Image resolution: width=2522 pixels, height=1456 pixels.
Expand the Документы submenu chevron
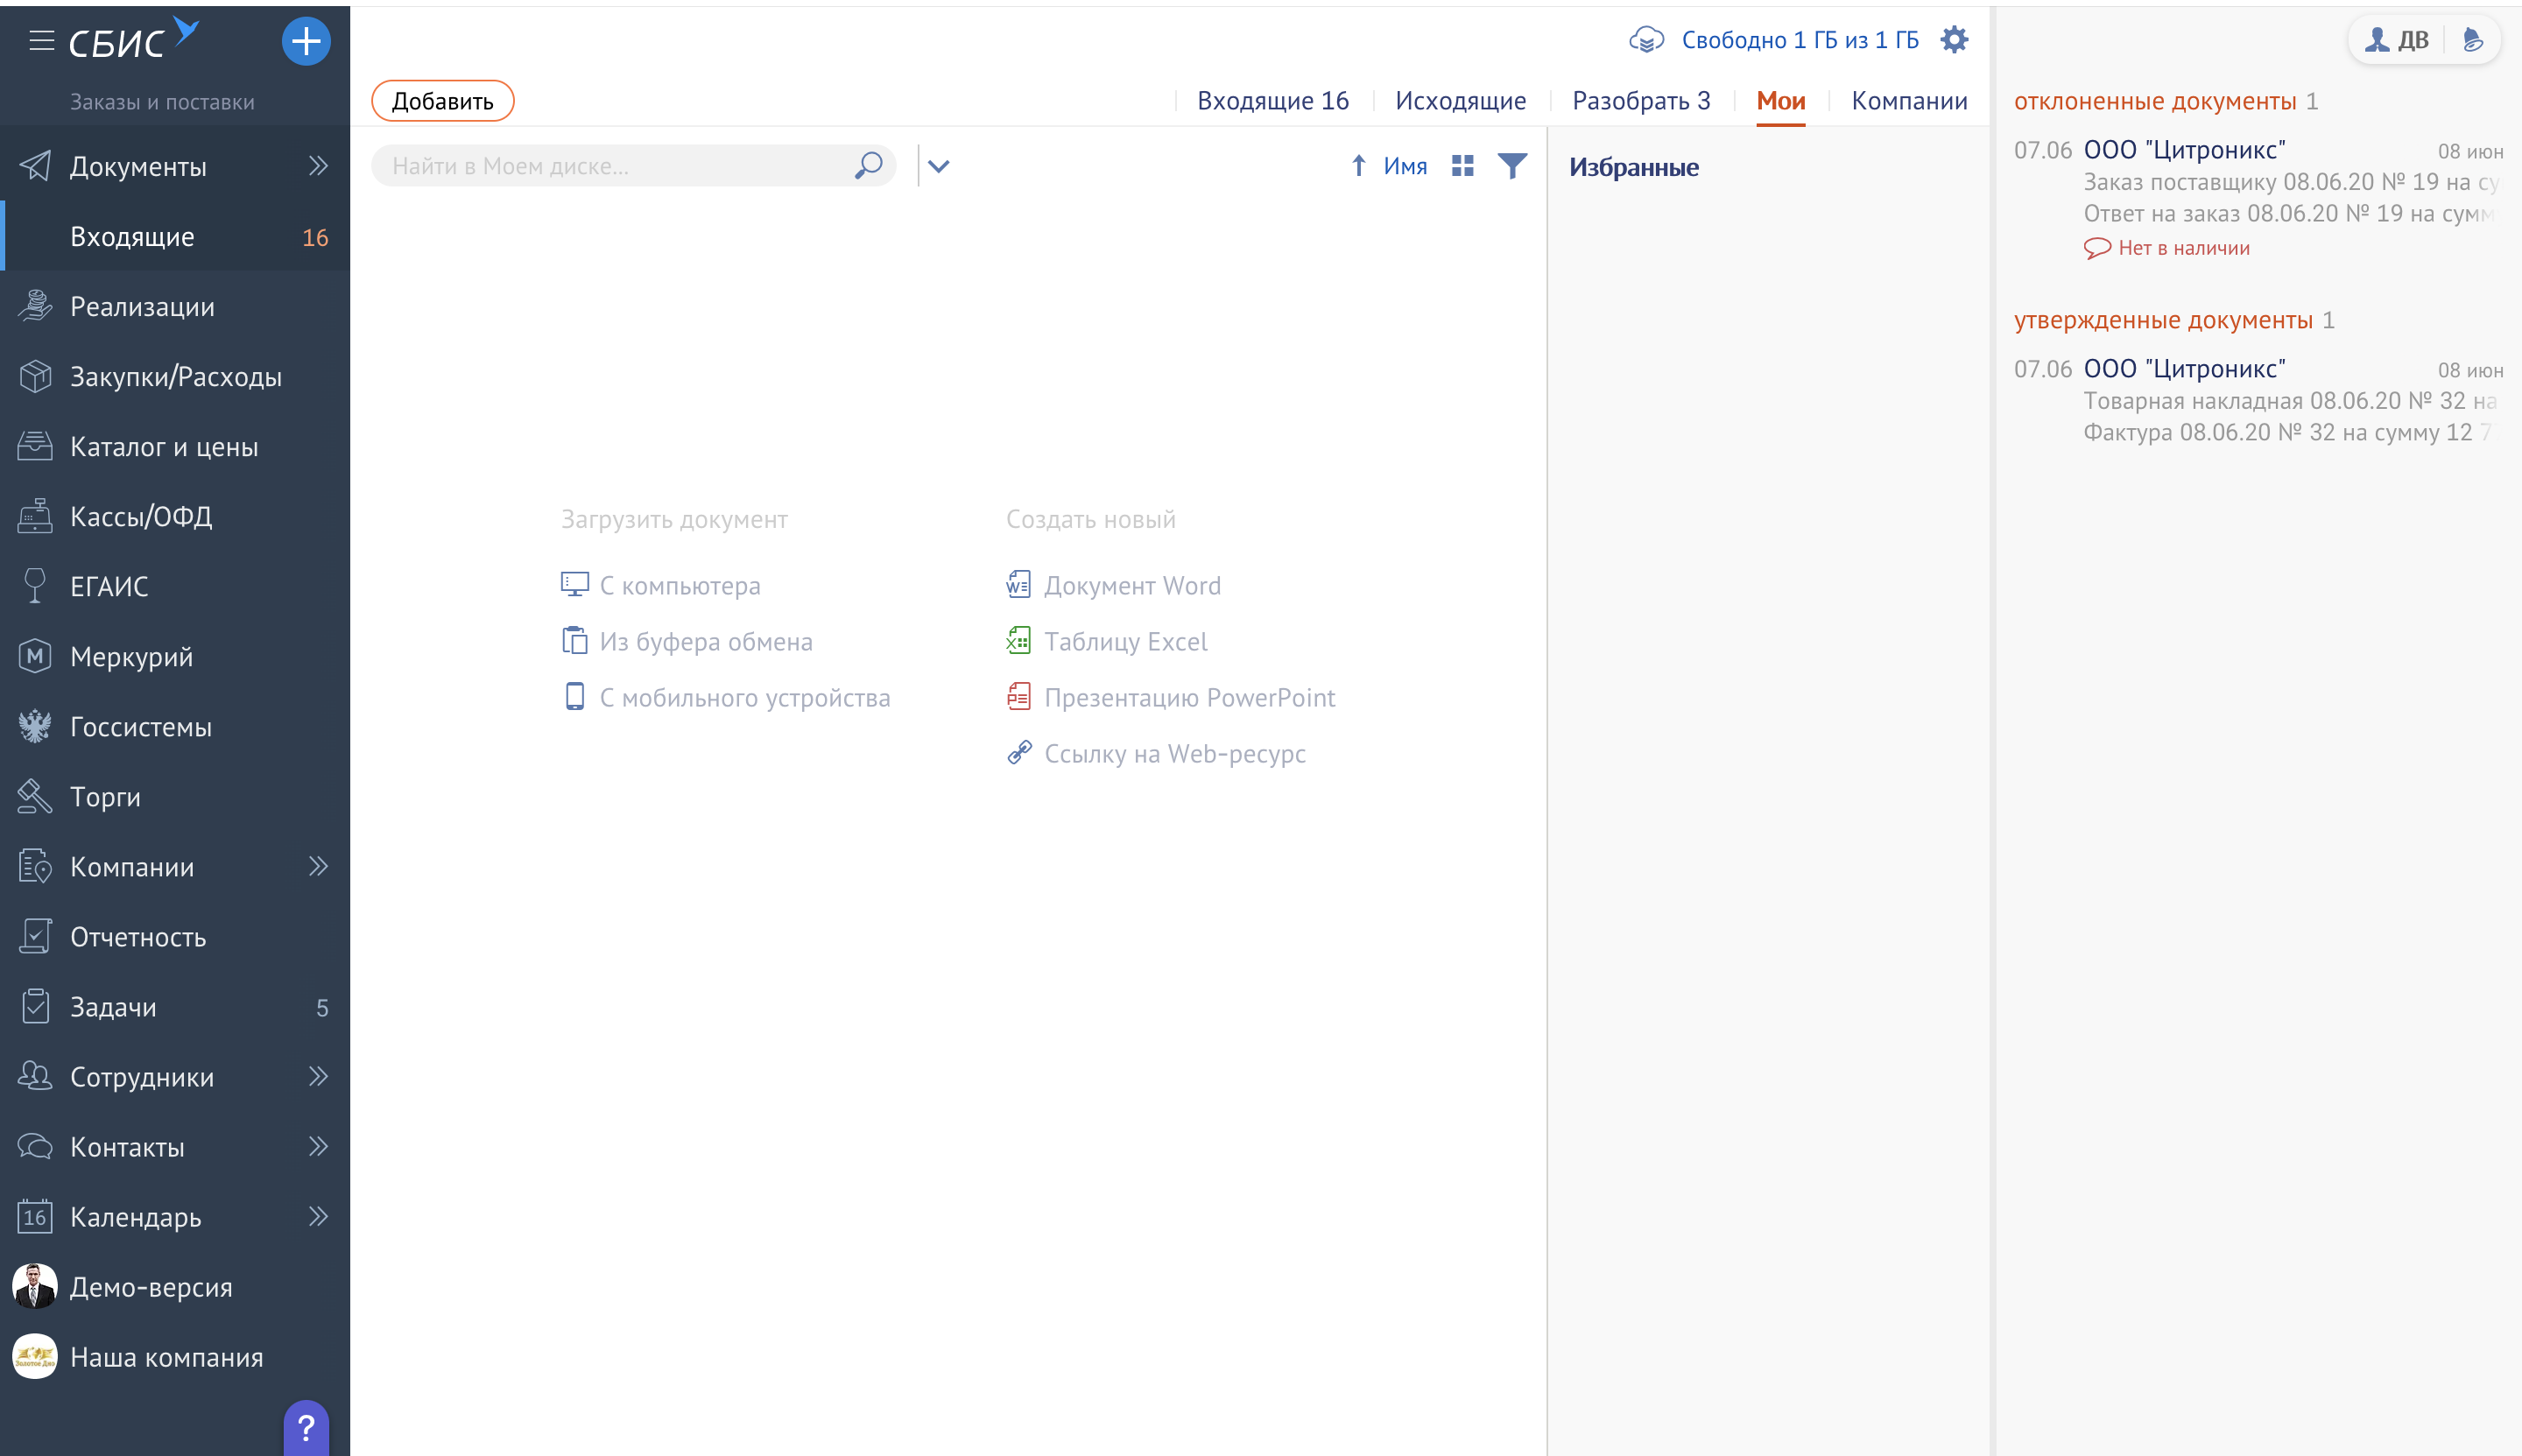click(318, 166)
